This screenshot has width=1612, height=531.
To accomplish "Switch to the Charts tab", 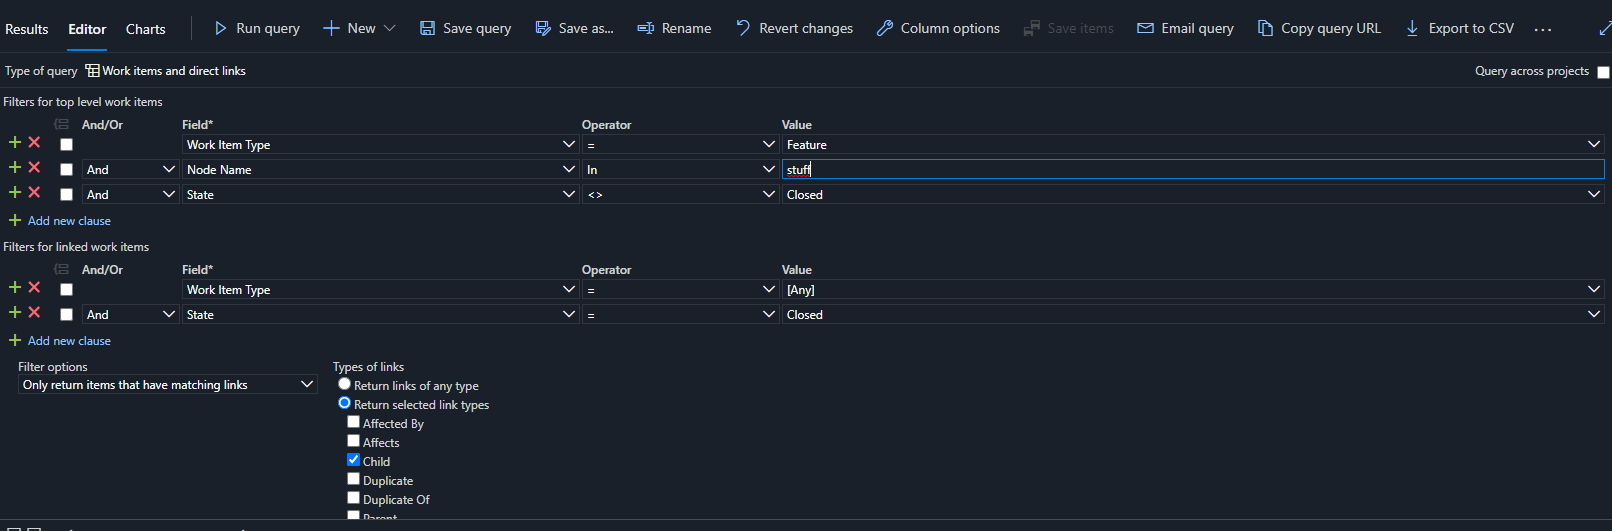I will click(146, 29).
